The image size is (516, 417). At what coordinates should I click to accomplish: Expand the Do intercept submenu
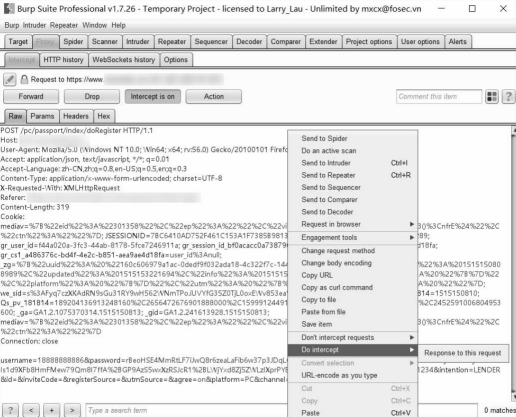pyautogui.click(x=353, y=350)
